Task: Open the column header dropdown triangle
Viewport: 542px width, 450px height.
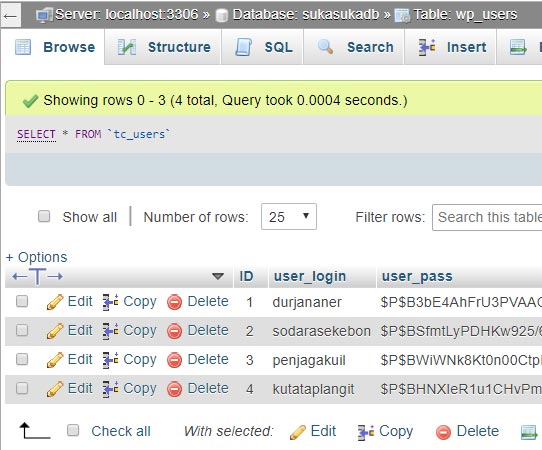Action: coord(218,276)
